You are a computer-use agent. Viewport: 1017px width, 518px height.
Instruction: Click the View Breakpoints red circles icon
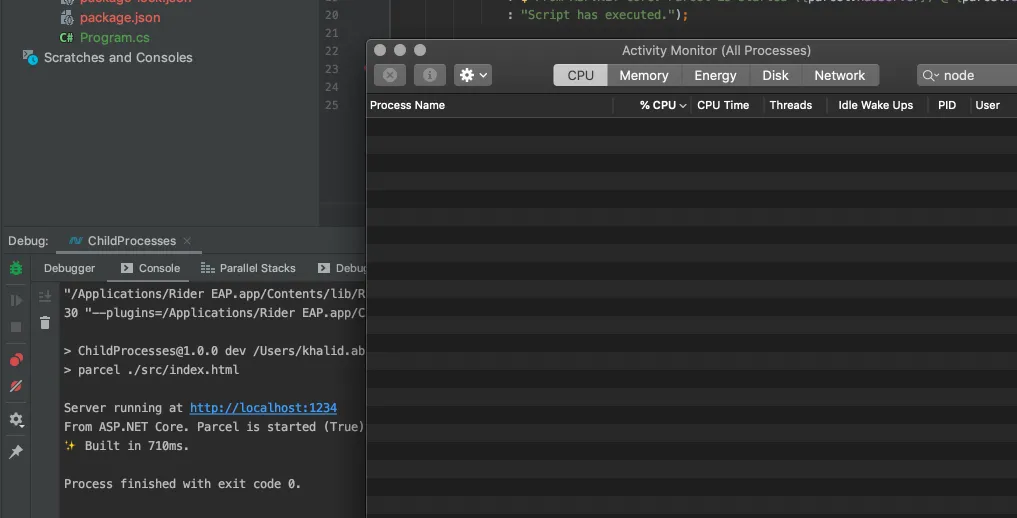[16, 360]
